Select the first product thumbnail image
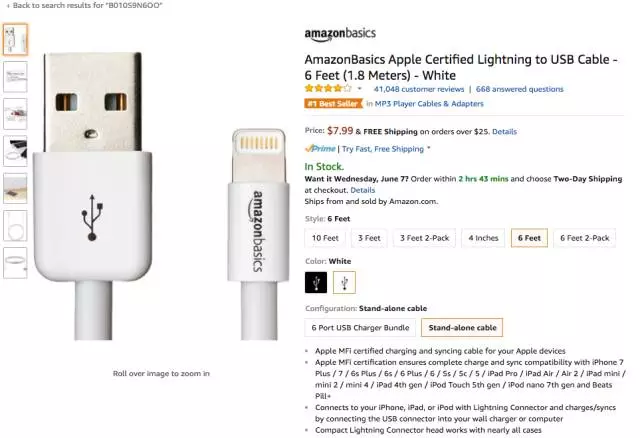Image resolution: width=640 pixels, height=438 pixels. (x=15, y=40)
